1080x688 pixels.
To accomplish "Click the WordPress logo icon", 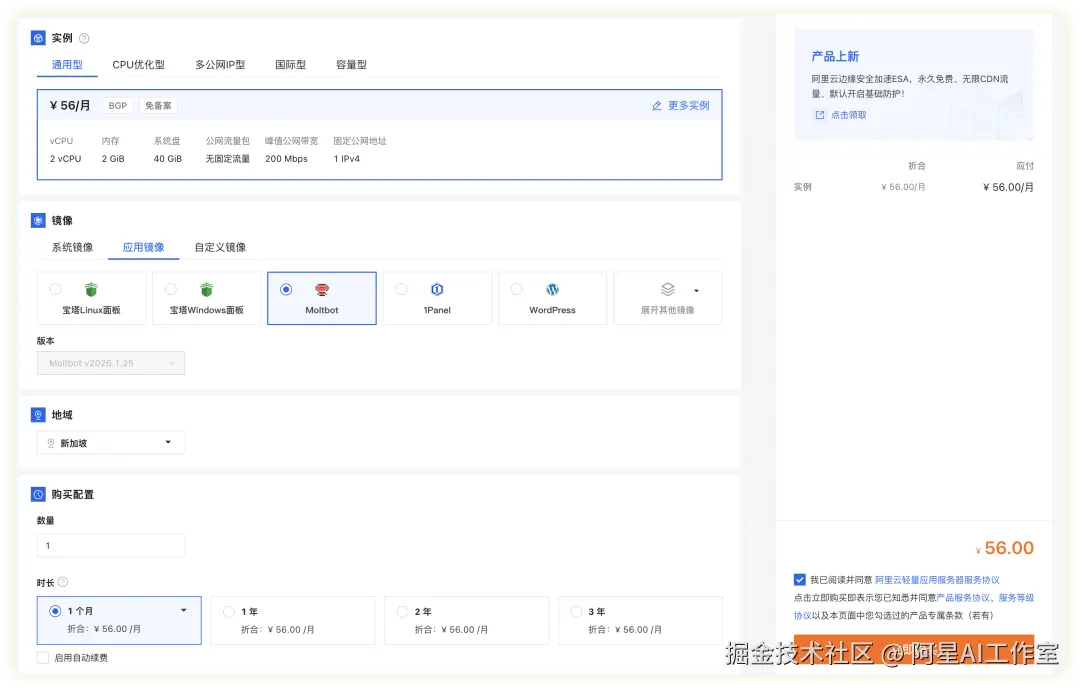I will (552, 289).
